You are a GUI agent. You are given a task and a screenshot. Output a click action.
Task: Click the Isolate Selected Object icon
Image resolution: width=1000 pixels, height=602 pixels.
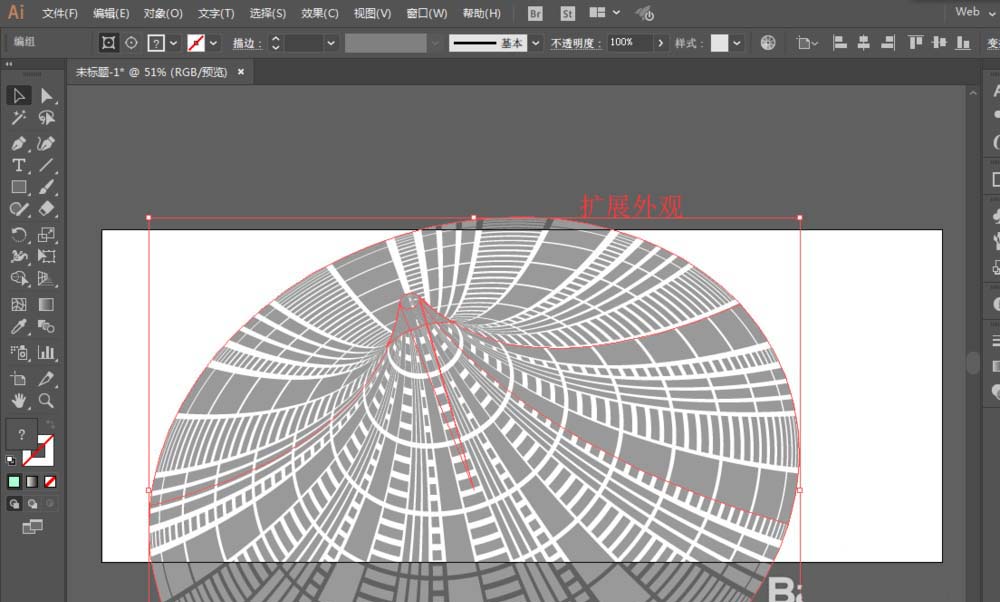[108, 43]
